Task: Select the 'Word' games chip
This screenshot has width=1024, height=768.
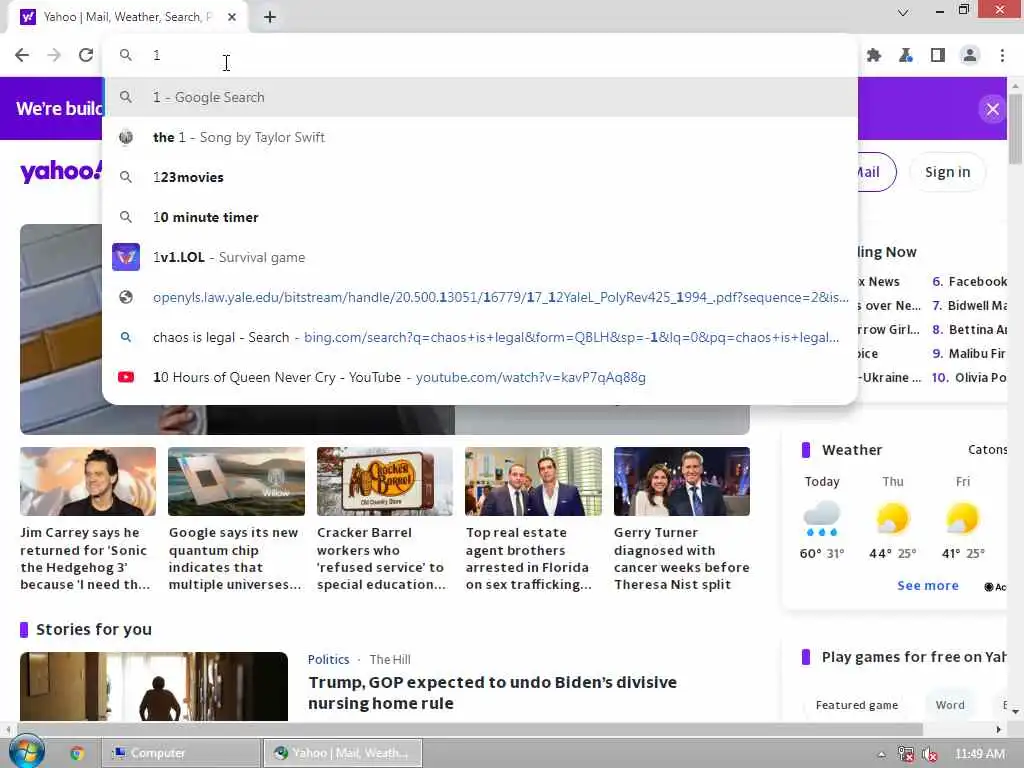Action: click(x=950, y=705)
